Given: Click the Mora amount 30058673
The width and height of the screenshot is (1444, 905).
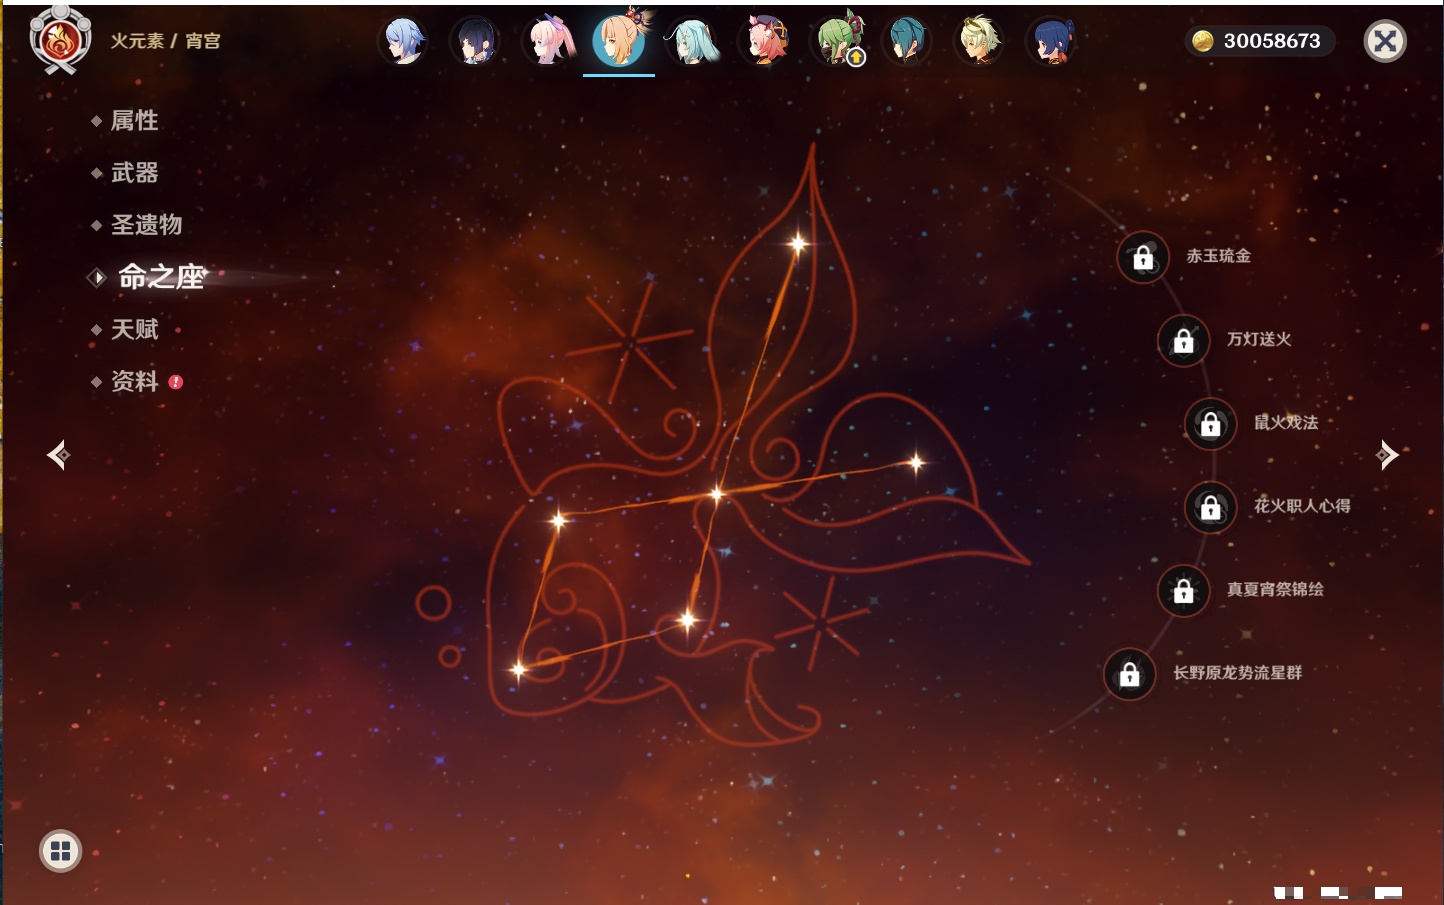Looking at the screenshot, I should point(1272,41).
